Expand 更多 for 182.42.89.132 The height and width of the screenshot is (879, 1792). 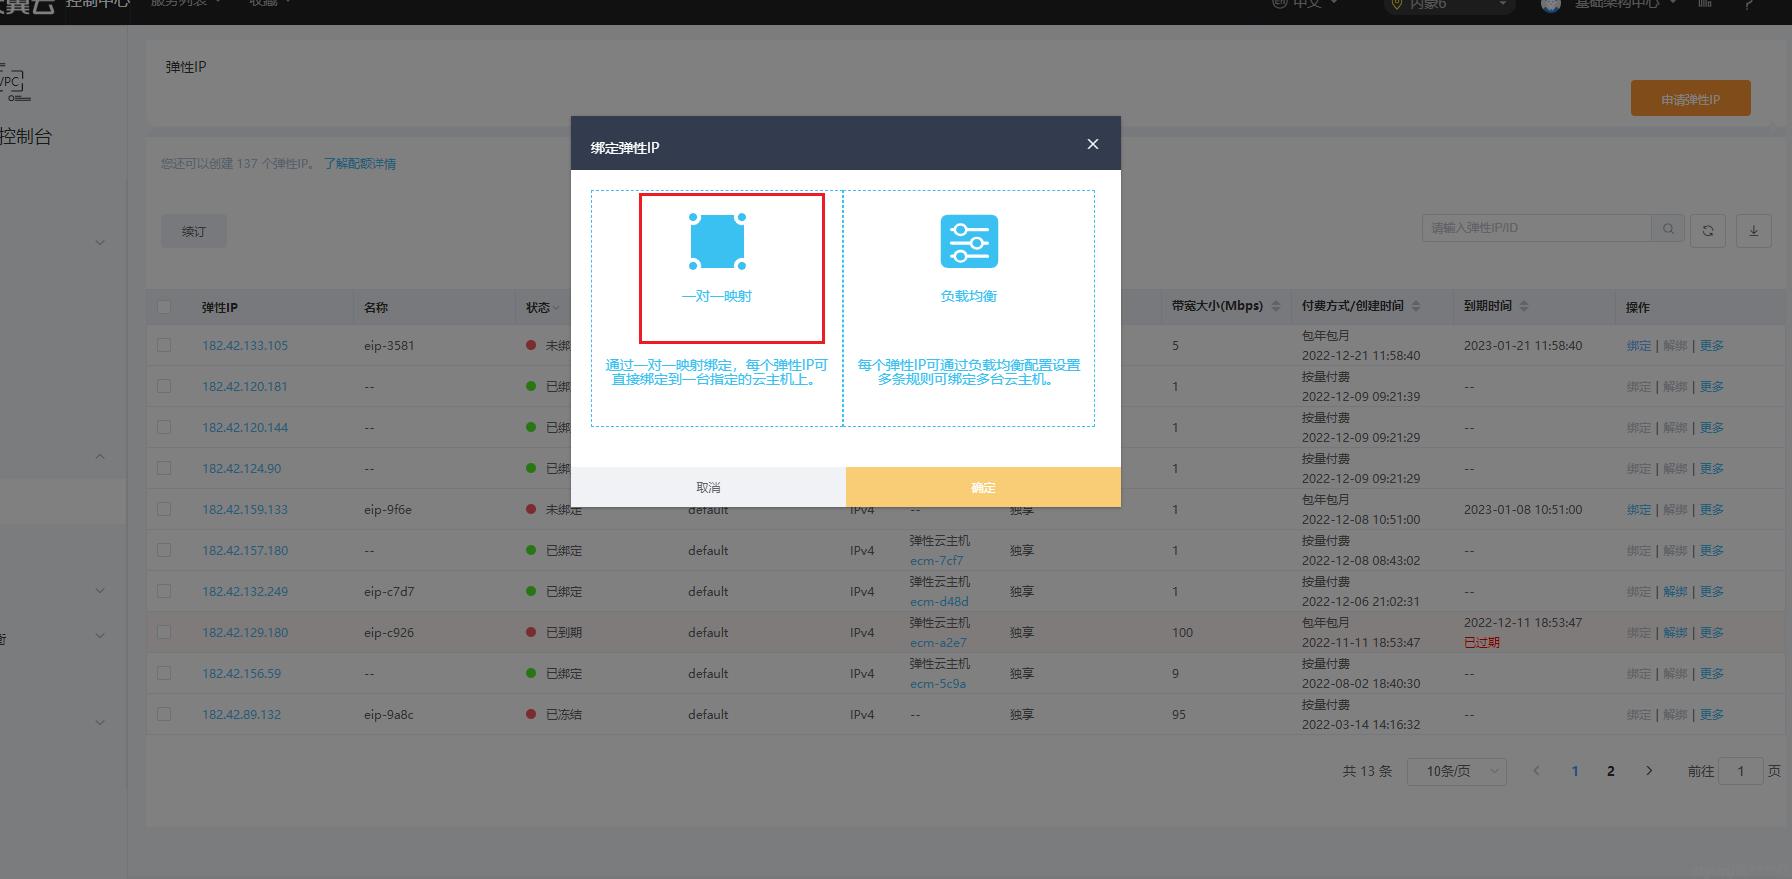pyautogui.click(x=1711, y=714)
